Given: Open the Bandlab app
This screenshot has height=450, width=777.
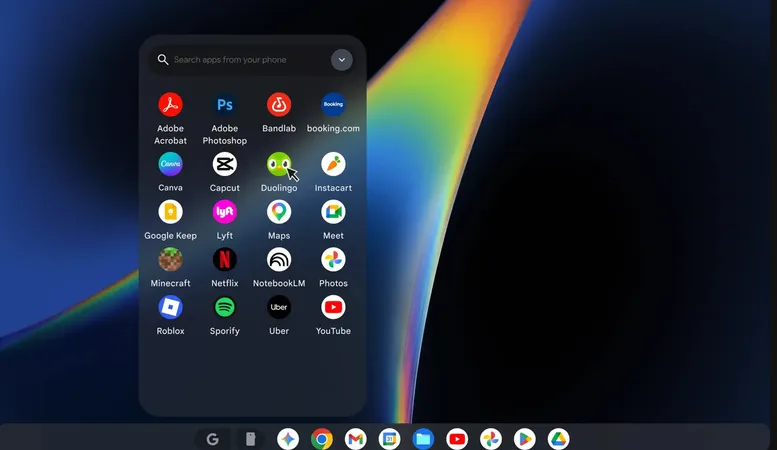Looking at the screenshot, I should (279, 105).
